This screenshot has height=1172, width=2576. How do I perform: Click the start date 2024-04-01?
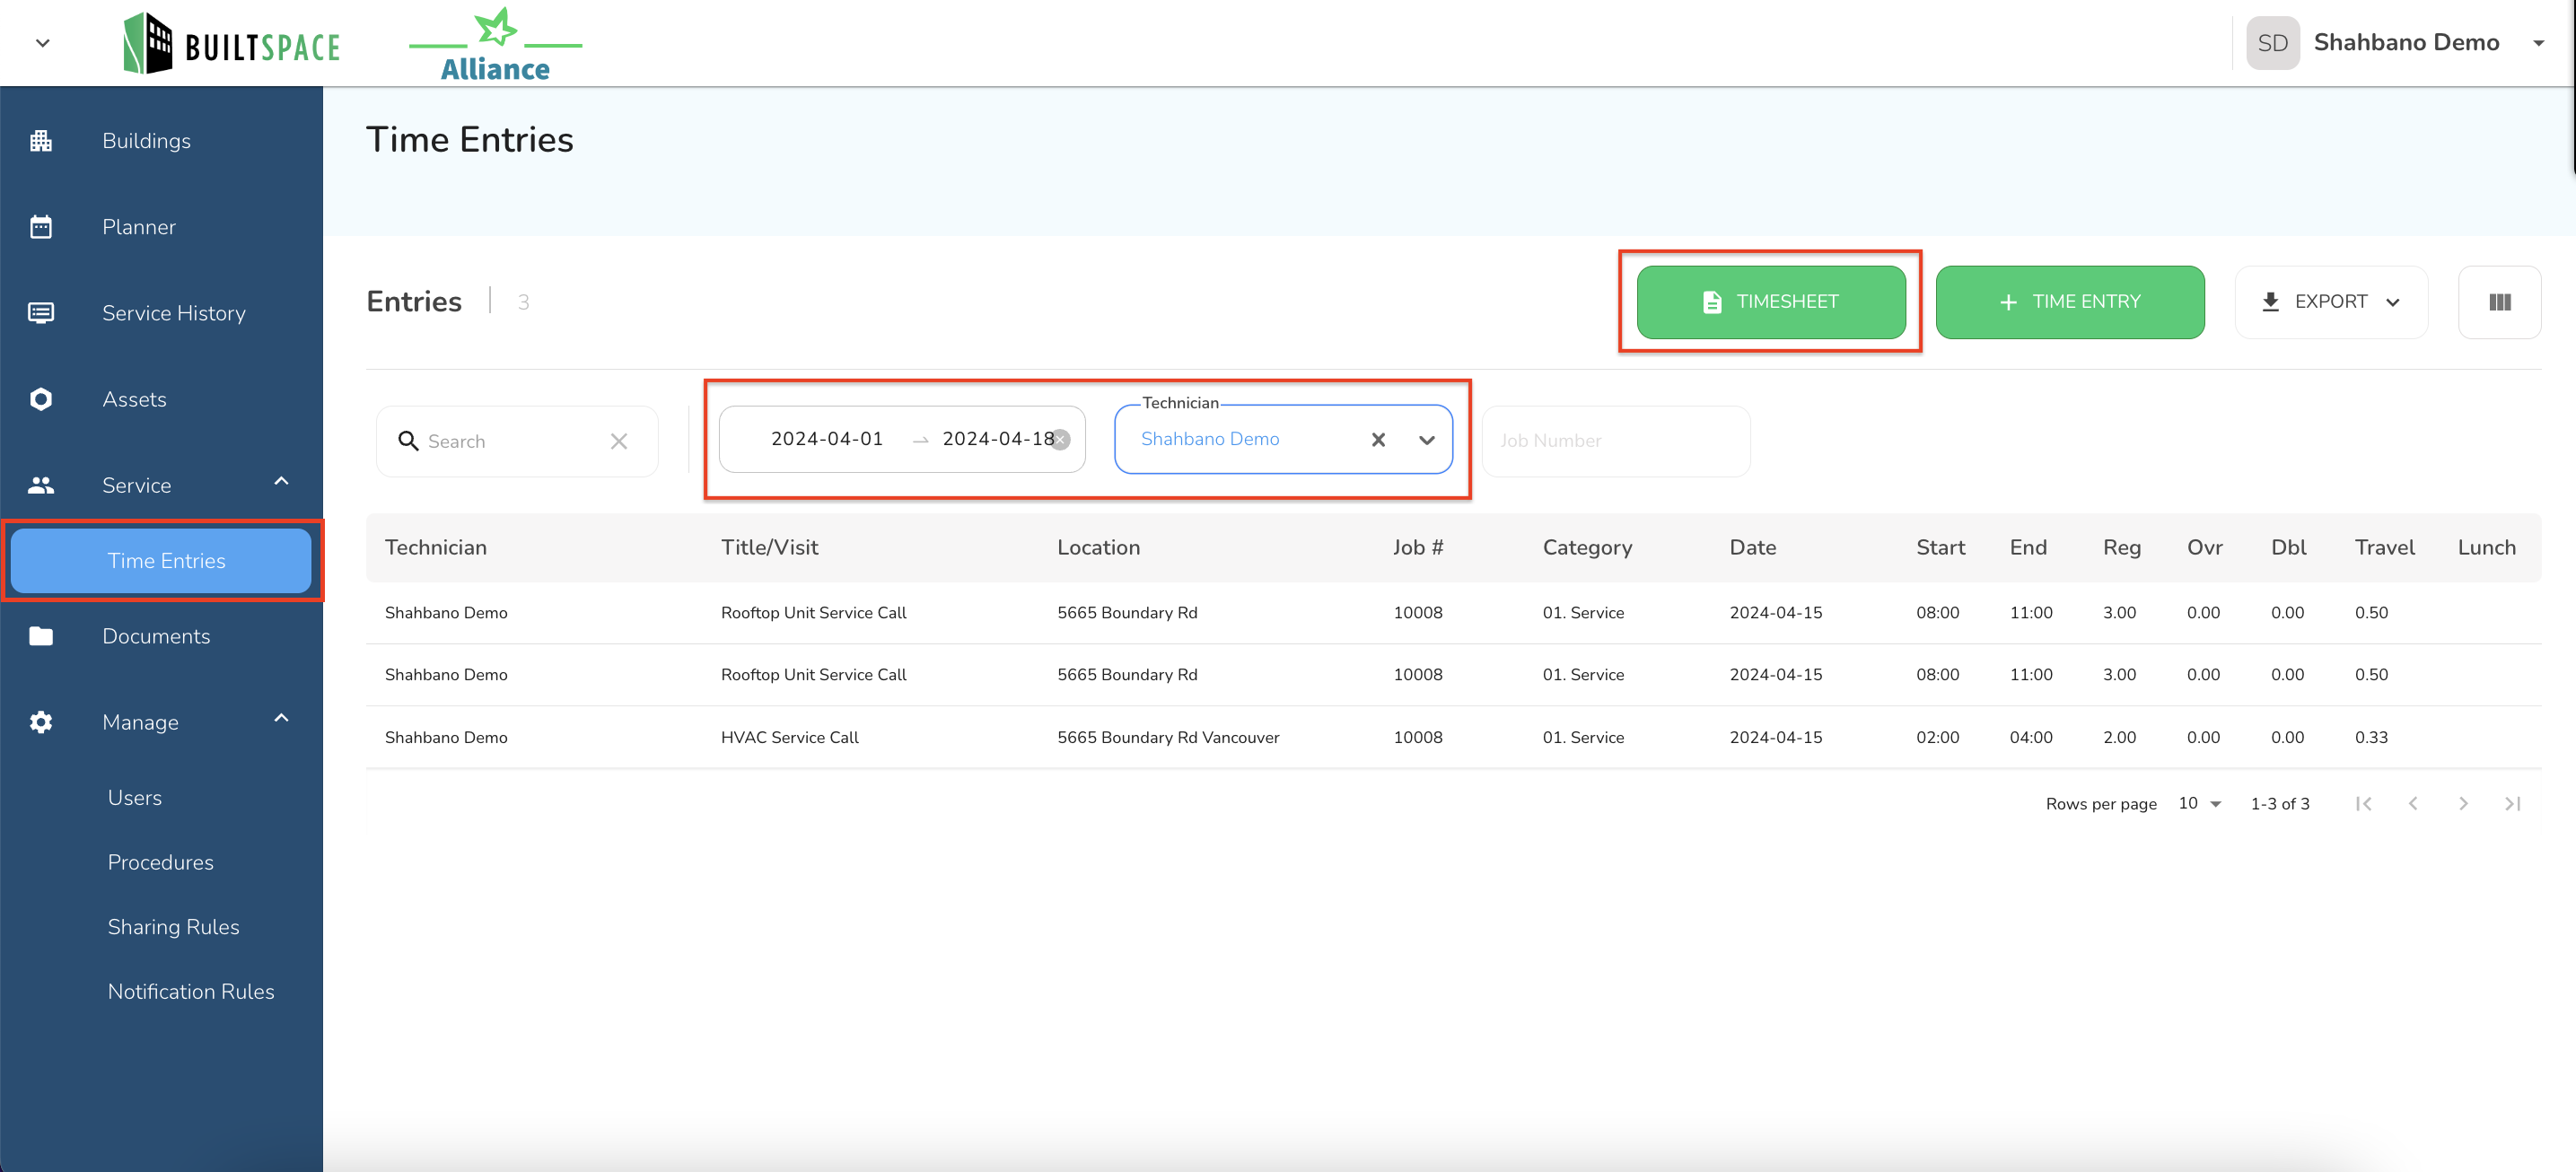point(827,439)
